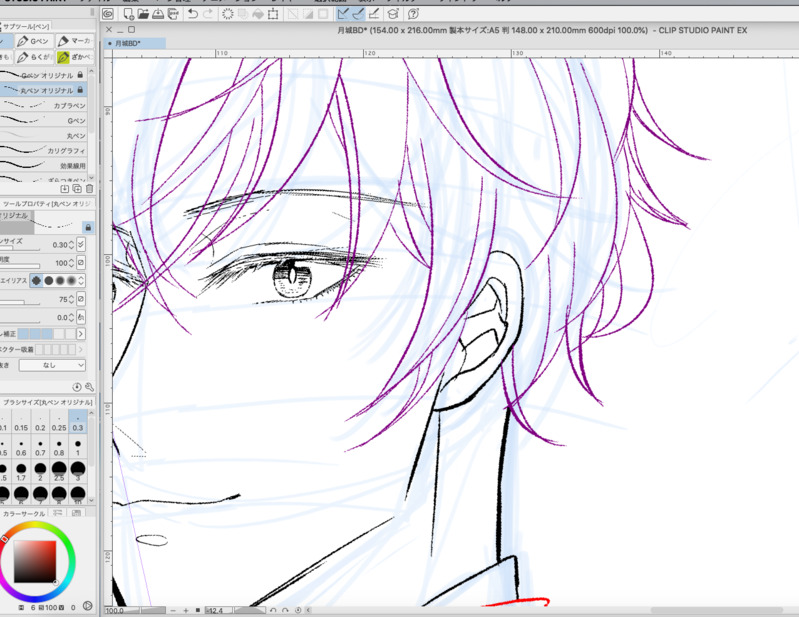The height and width of the screenshot is (617, 799).
Task: Create a new canvas document
Action: pos(128,14)
